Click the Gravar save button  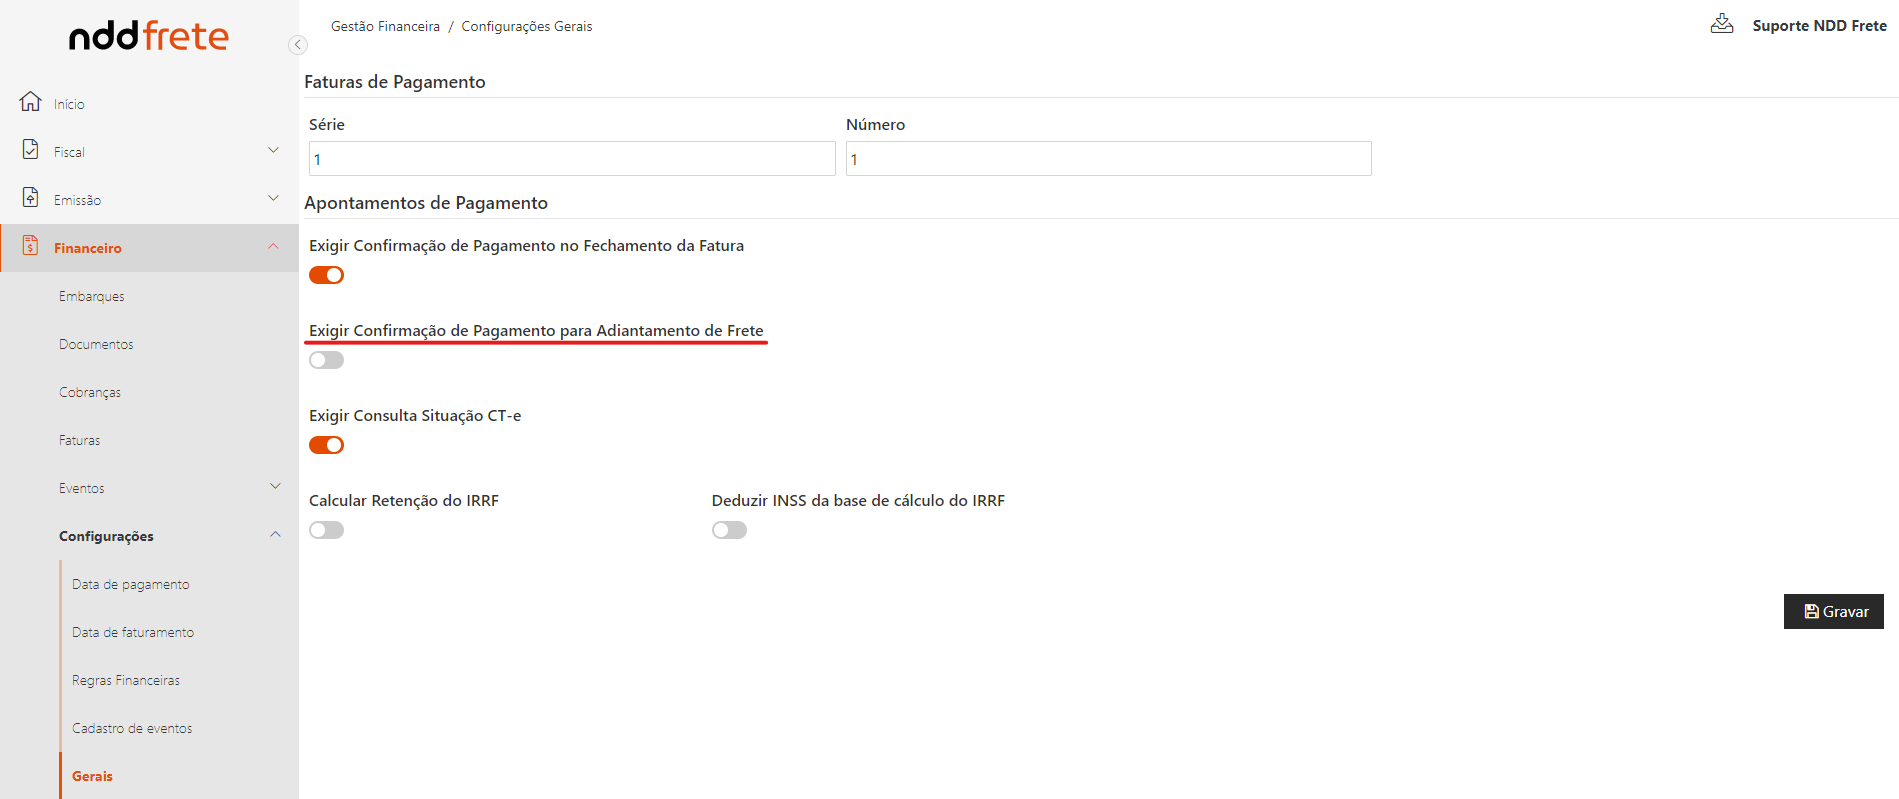(x=1834, y=612)
